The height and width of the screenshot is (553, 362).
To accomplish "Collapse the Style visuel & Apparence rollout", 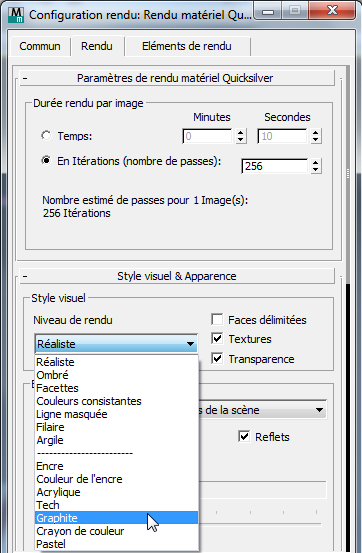I will tap(25, 276).
